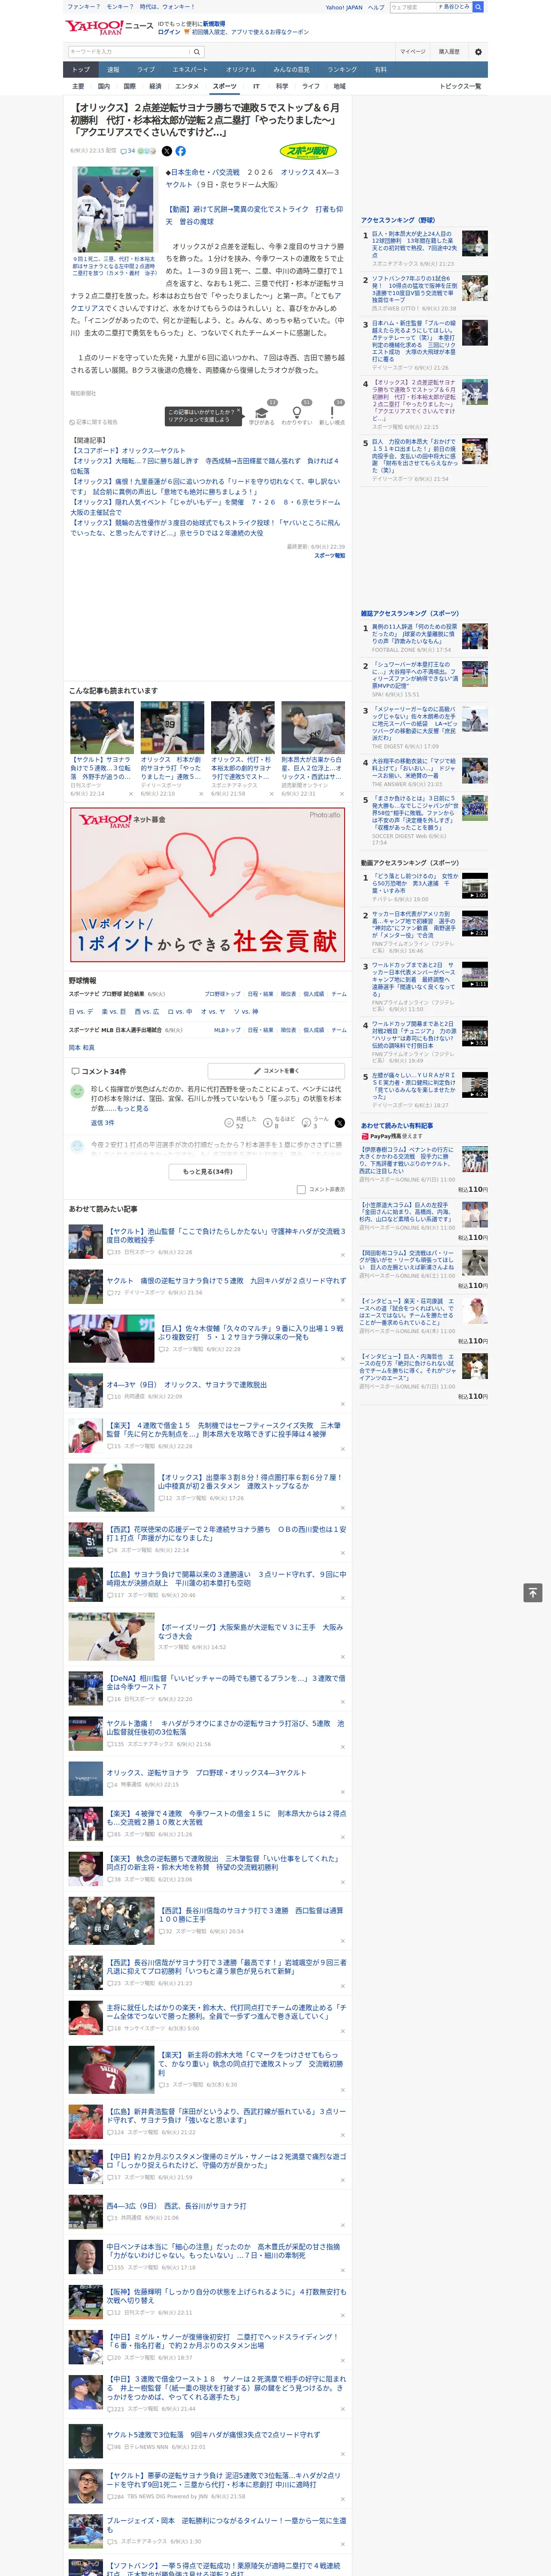Select the 国内 category
The height and width of the screenshot is (2576, 551).
[104, 86]
